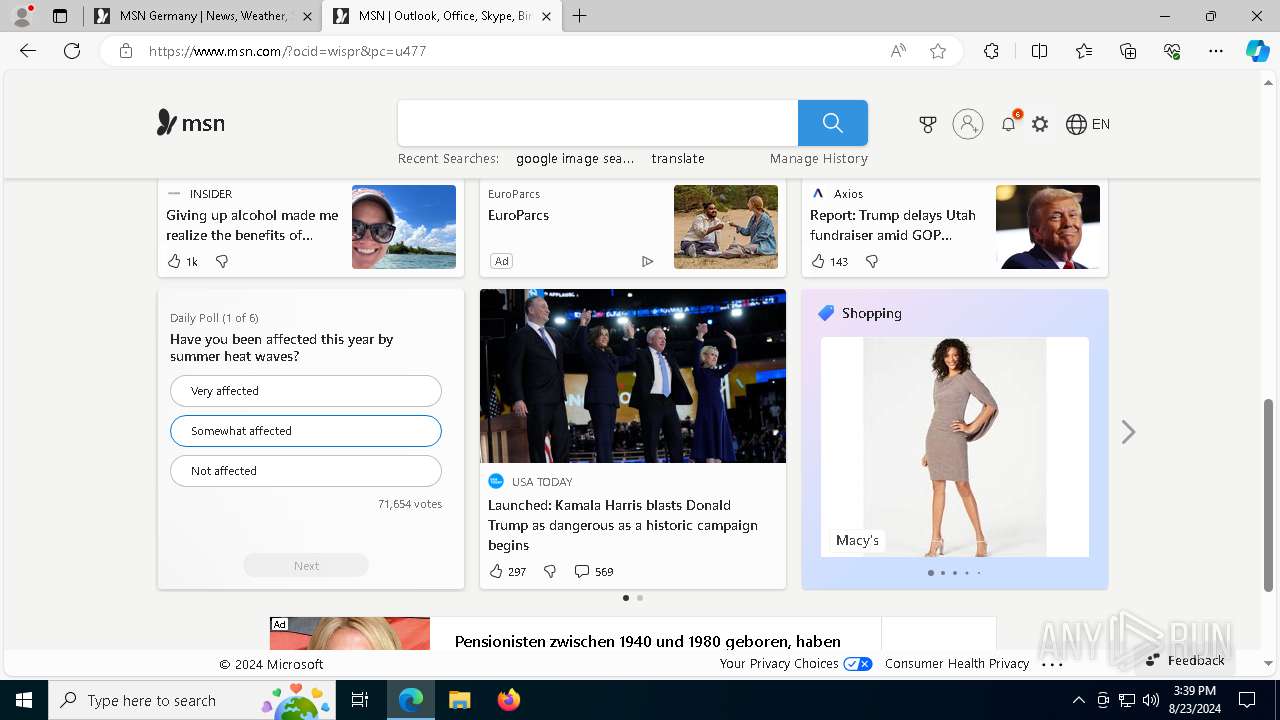Dislike the USA TODAY Kamala Harris article
The image size is (1280, 720).
(x=550, y=571)
